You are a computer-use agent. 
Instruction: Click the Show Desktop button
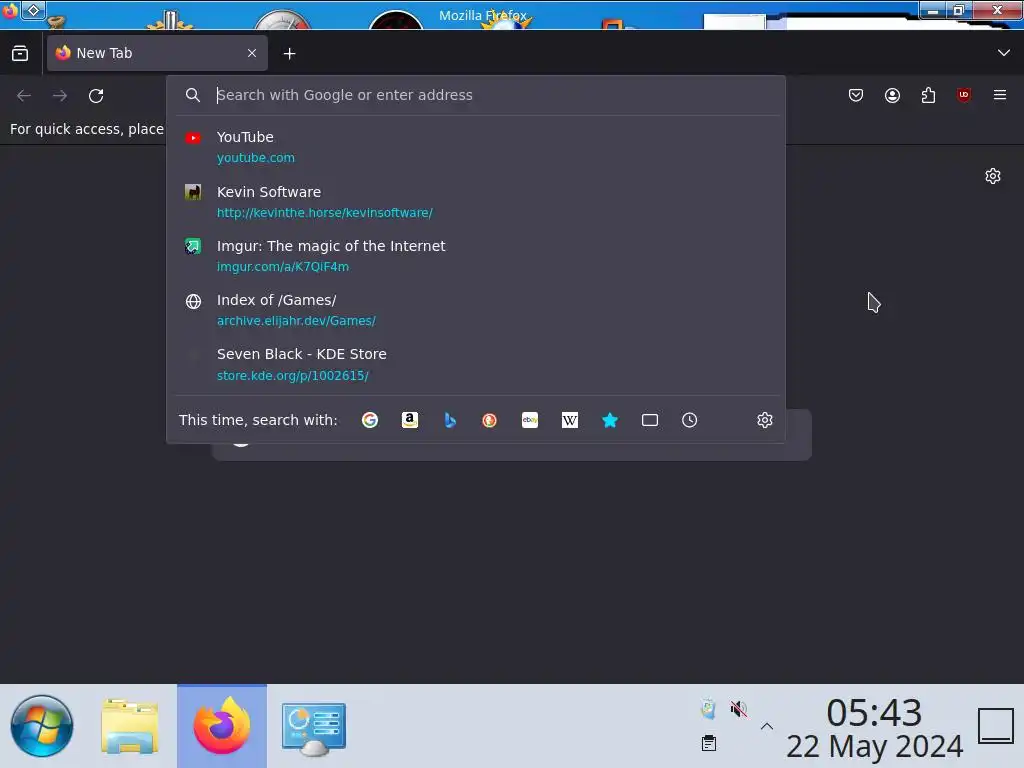(x=995, y=726)
